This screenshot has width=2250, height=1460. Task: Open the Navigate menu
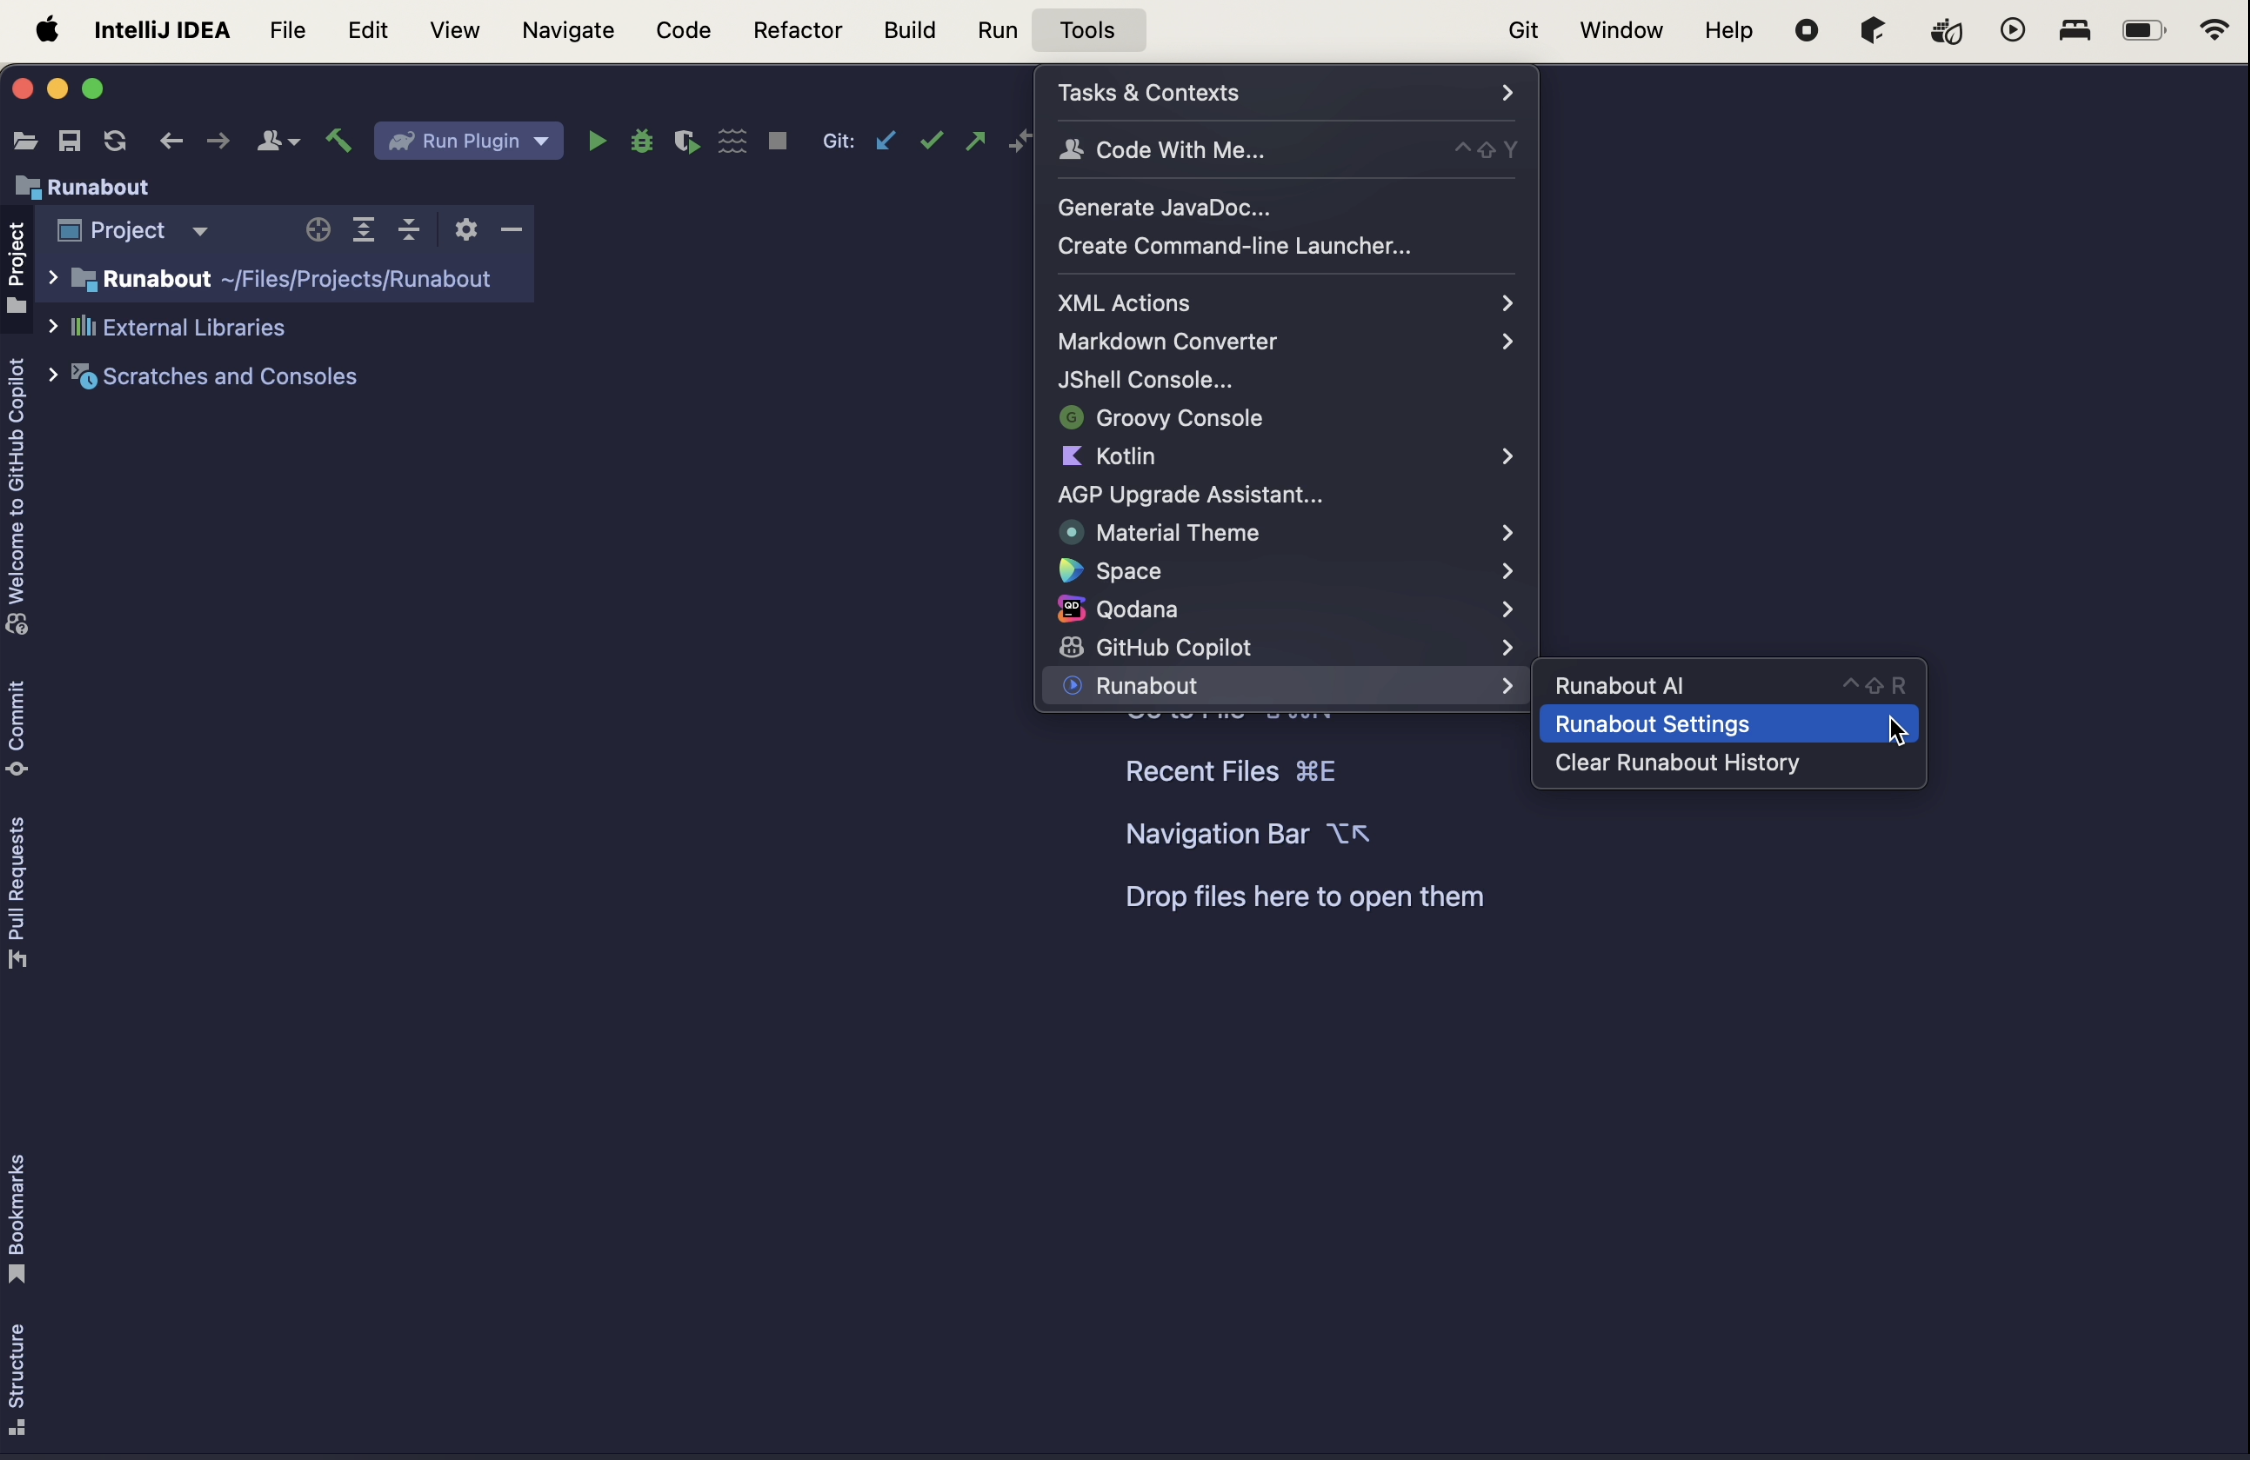[568, 30]
